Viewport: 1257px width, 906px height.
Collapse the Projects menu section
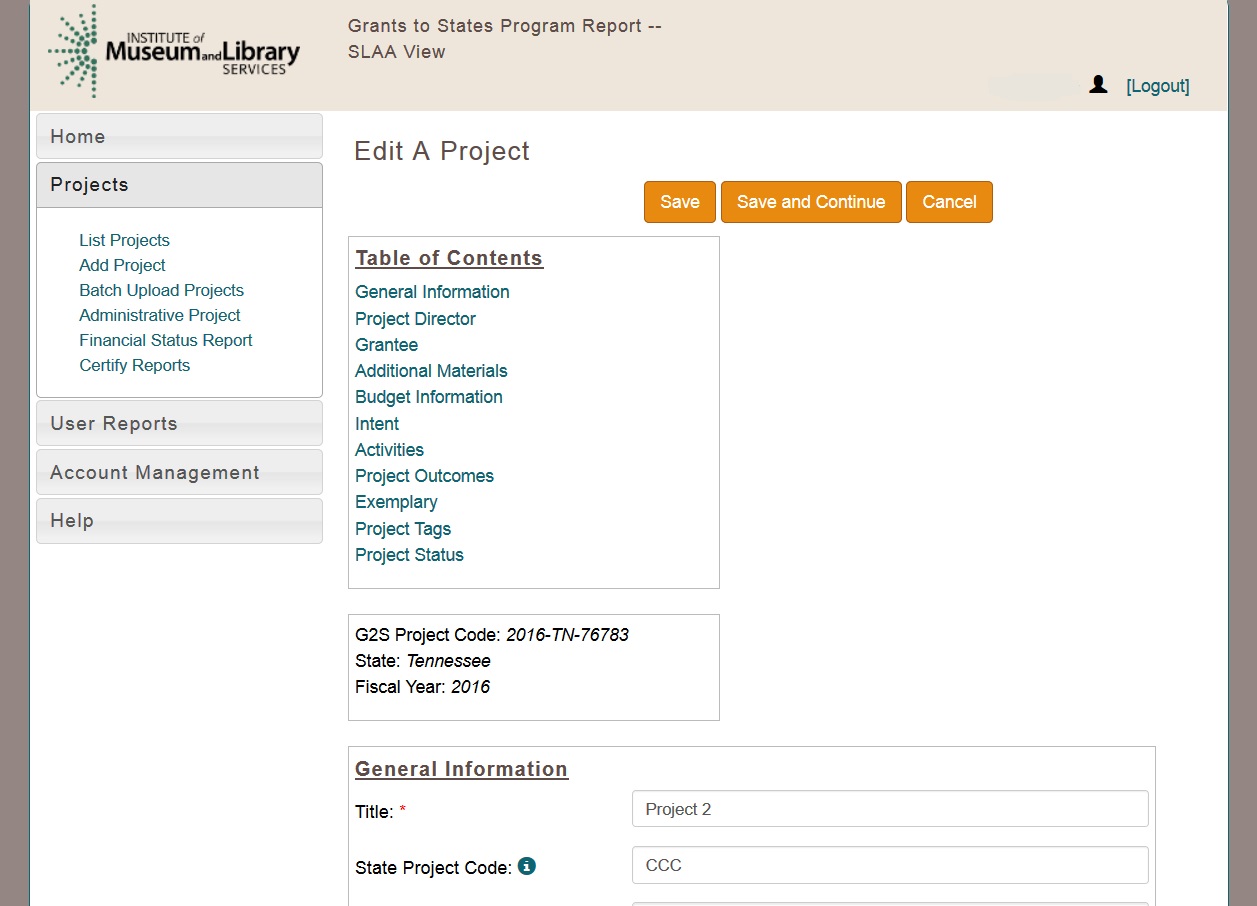pos(179,185)
